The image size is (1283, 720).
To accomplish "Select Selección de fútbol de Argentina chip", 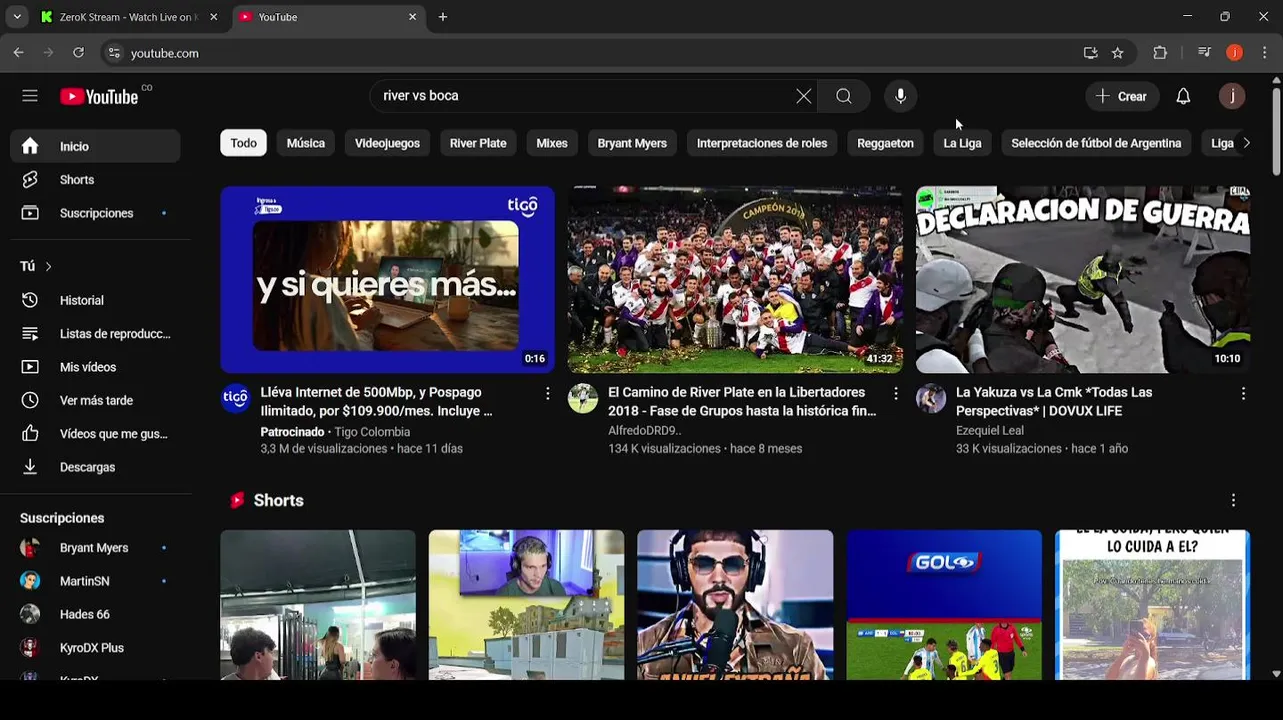I will tap(1096, 143).
